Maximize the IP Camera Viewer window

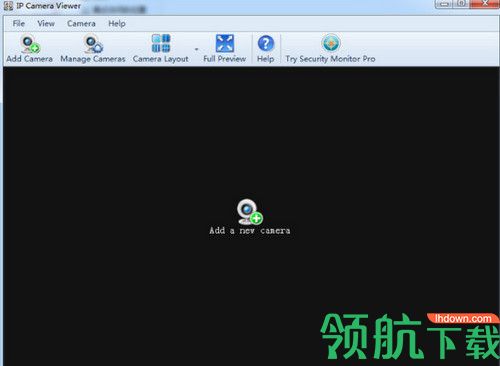[461, 4]
